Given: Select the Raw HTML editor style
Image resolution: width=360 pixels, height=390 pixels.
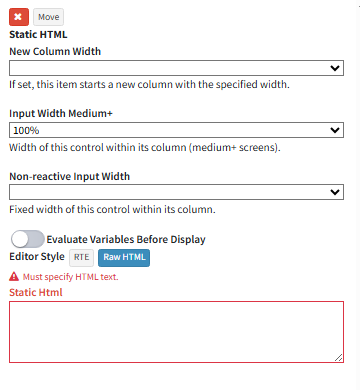Looking at the screenshot, I should tap(124, 257).
